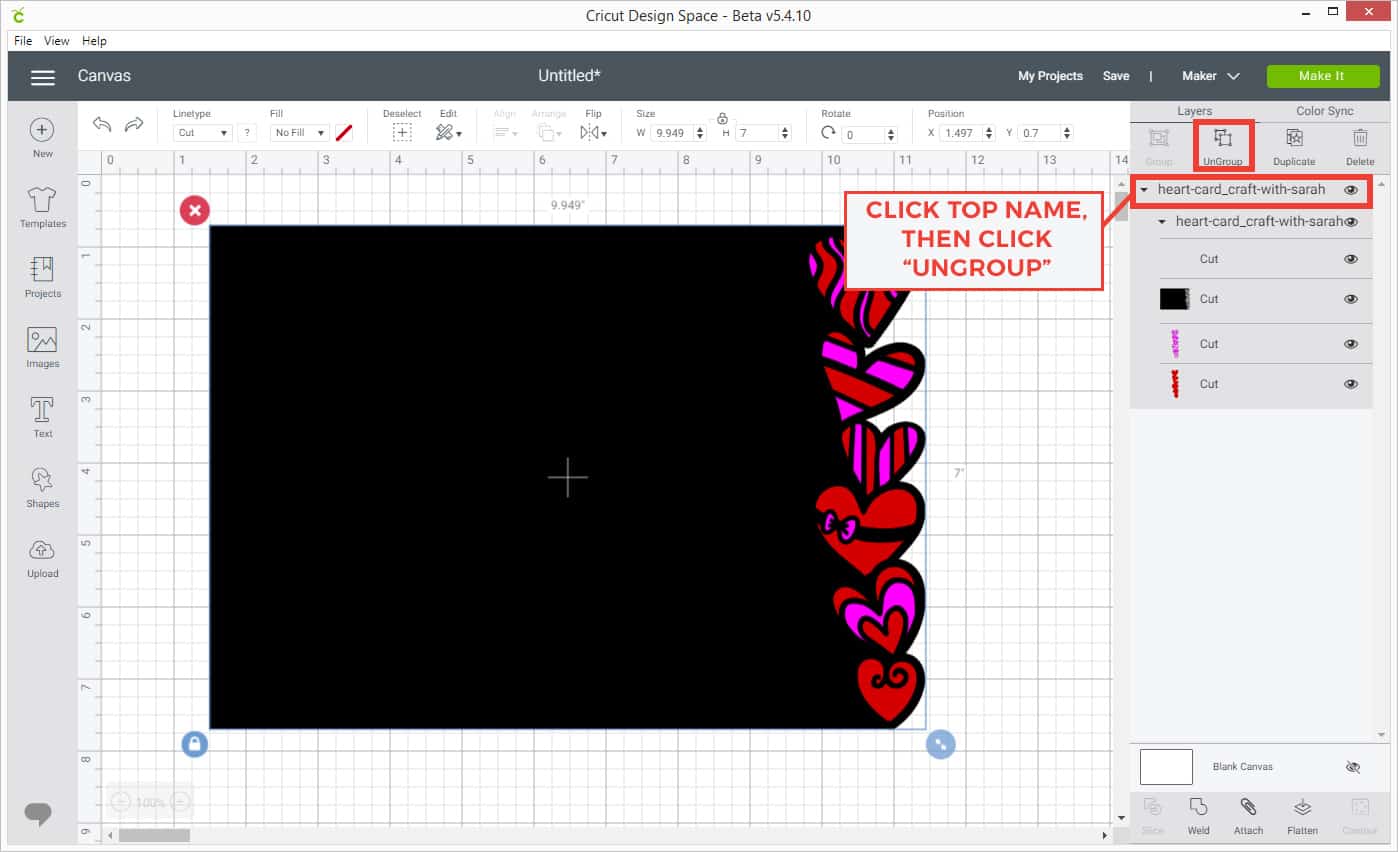The height and width of the screenshot is (852, 1398).
Task: Click the fill color swatch with red slash
Action: click(344, 132)
